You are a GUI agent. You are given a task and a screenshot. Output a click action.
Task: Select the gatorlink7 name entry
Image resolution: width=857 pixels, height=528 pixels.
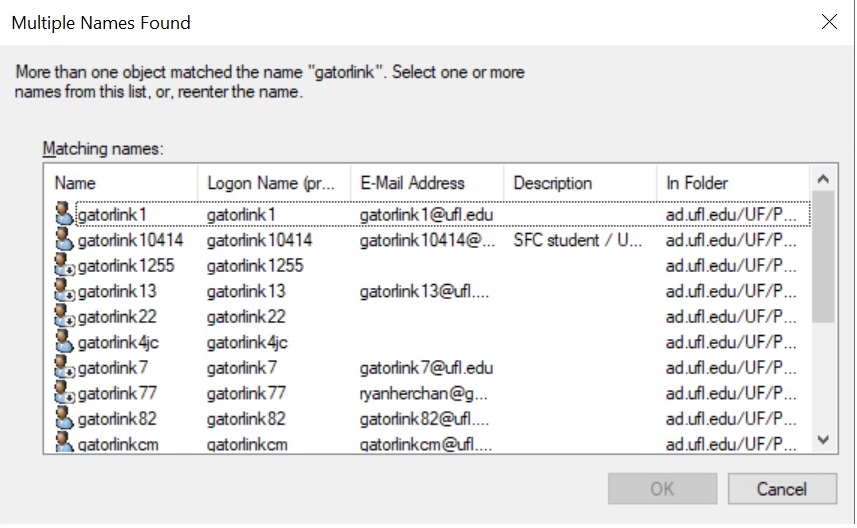pos(113,368)
